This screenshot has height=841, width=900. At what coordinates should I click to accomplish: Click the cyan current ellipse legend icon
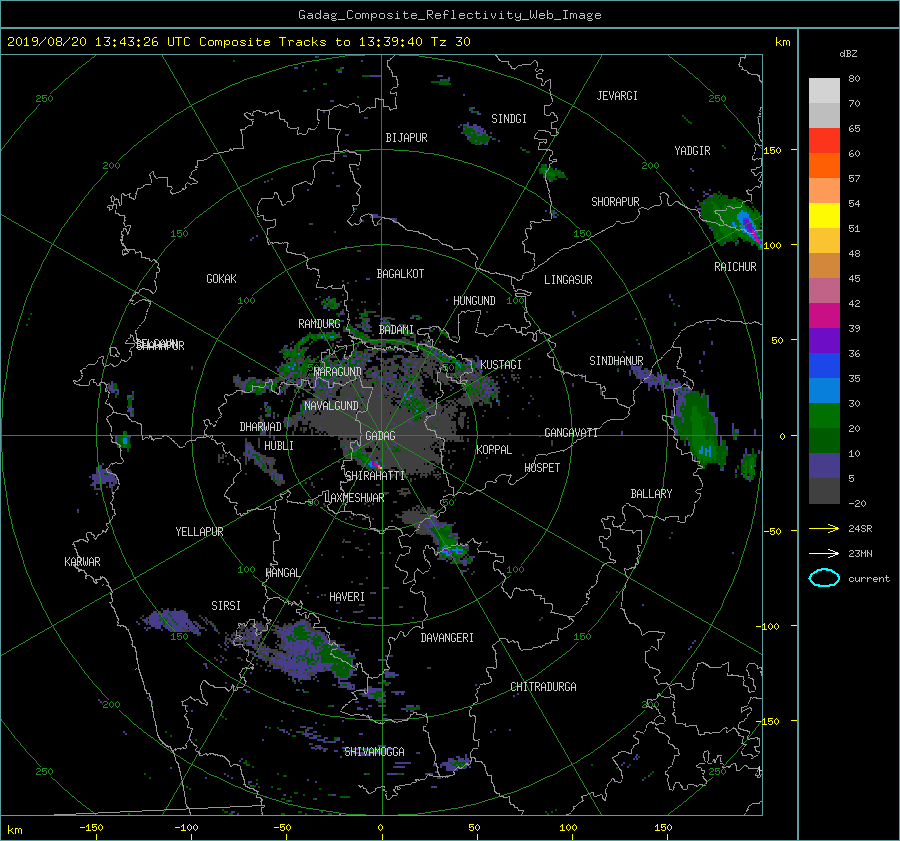(824, 578)
